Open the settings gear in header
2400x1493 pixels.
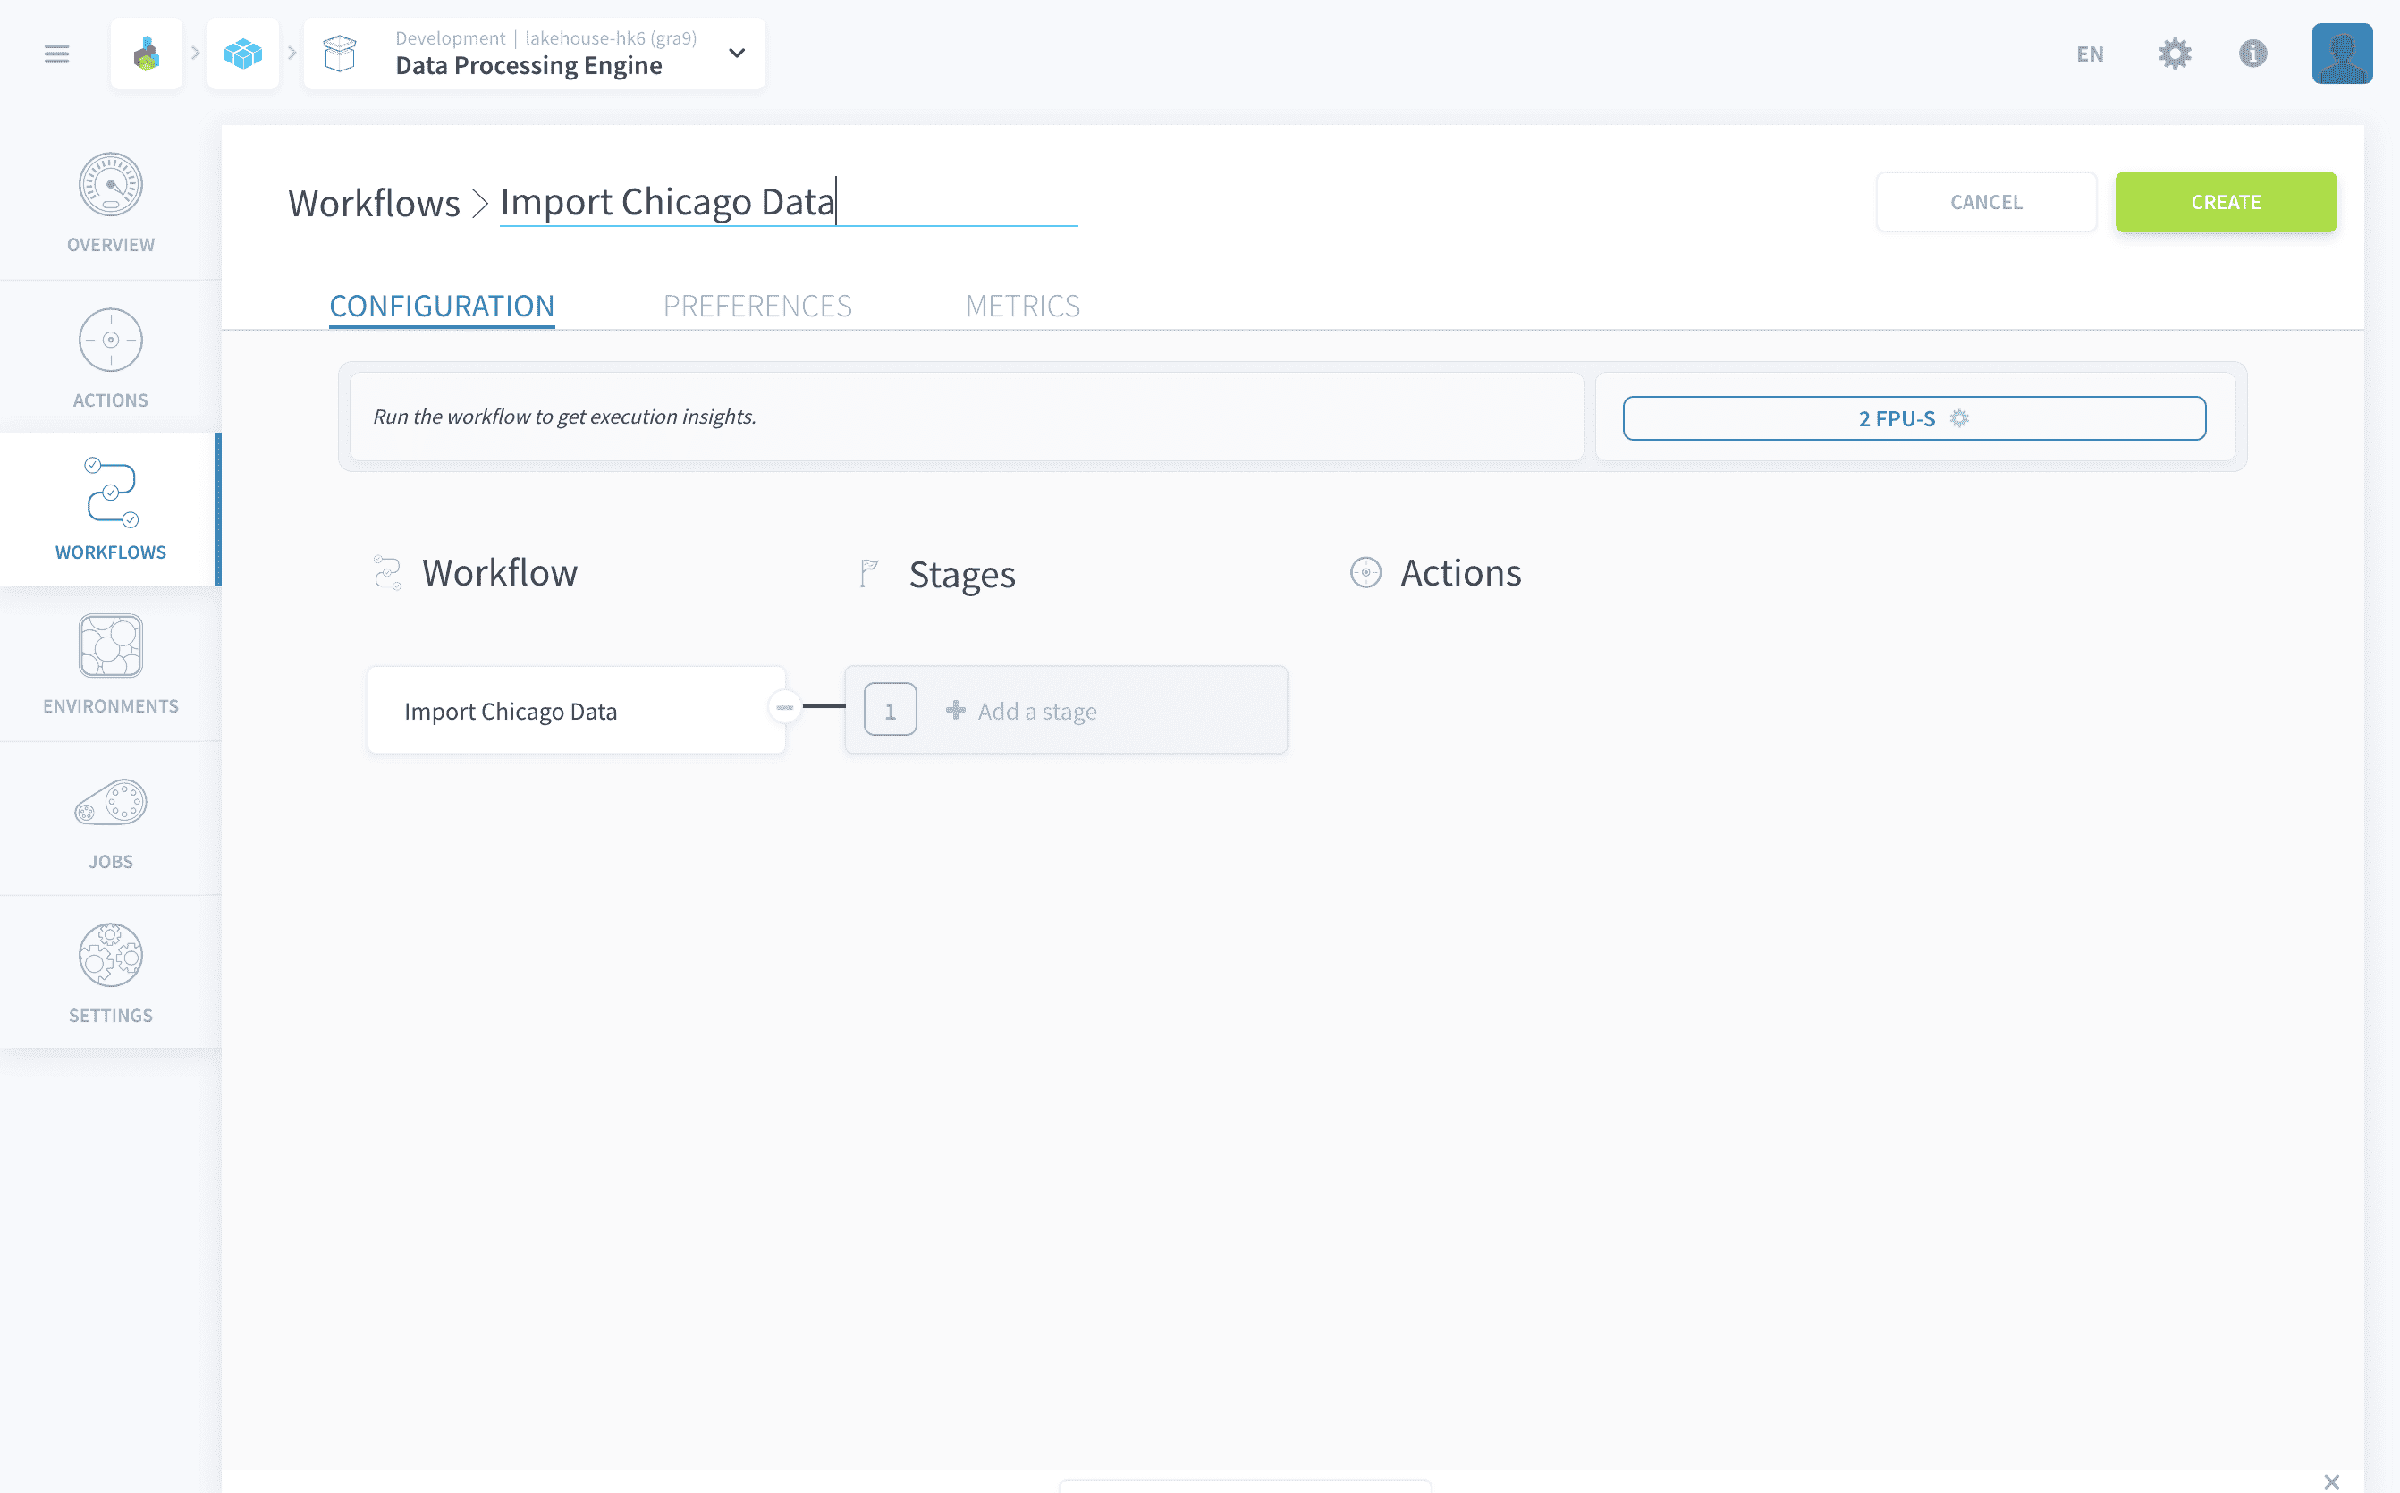tap(2175, 54)
